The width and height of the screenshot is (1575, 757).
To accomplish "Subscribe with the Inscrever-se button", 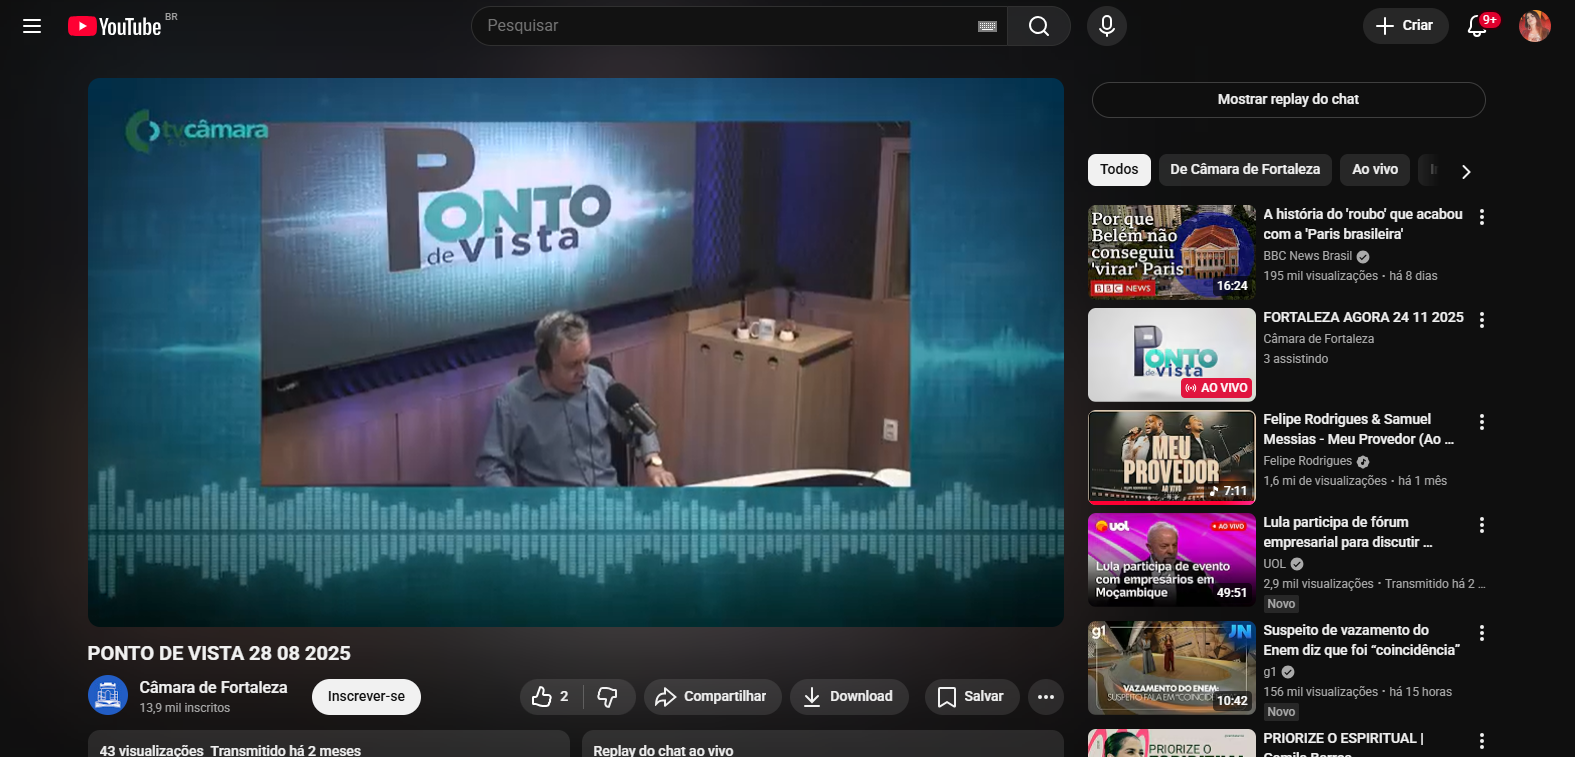I will click(366, 697).
